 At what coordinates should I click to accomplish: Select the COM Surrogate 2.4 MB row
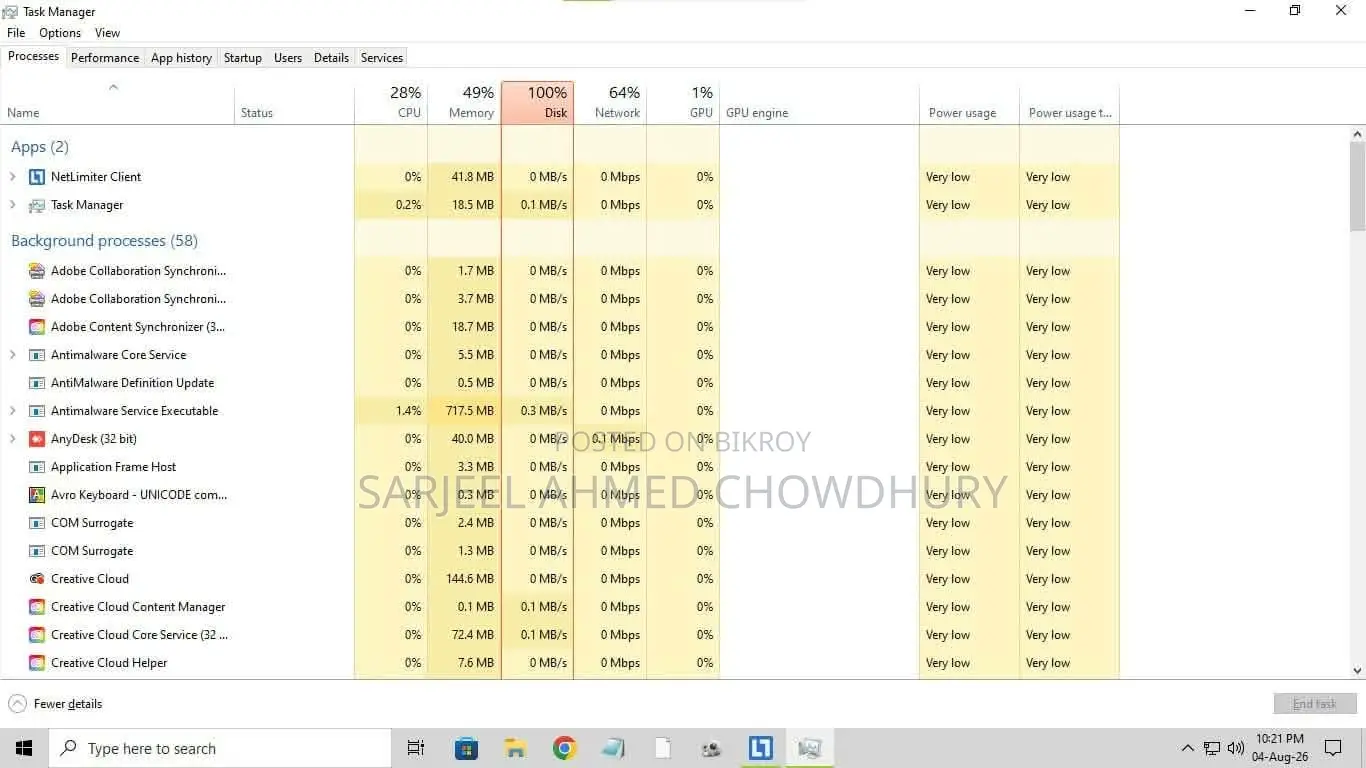(560, 523)
